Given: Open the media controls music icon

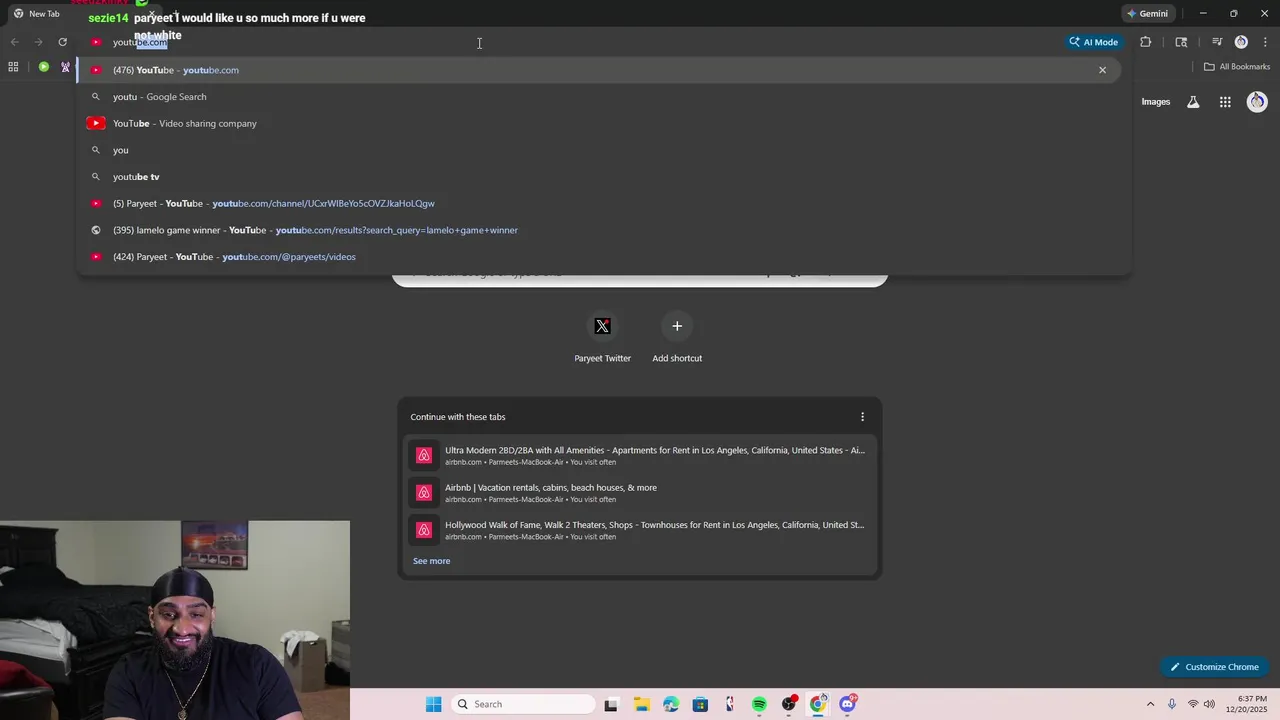Looking at the screenshot, I should point(1217,42).
